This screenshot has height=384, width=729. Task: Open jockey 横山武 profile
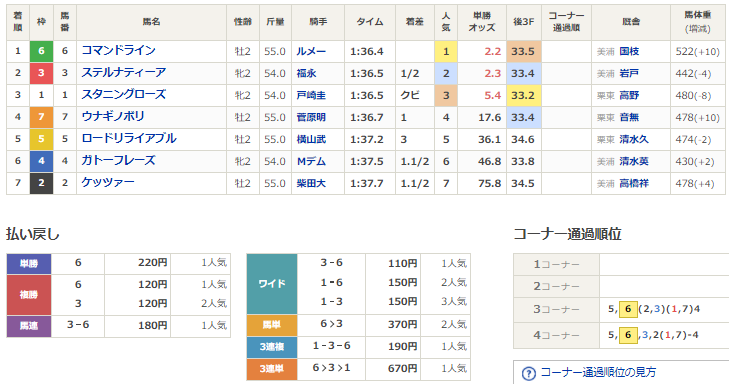pos(311,139)
